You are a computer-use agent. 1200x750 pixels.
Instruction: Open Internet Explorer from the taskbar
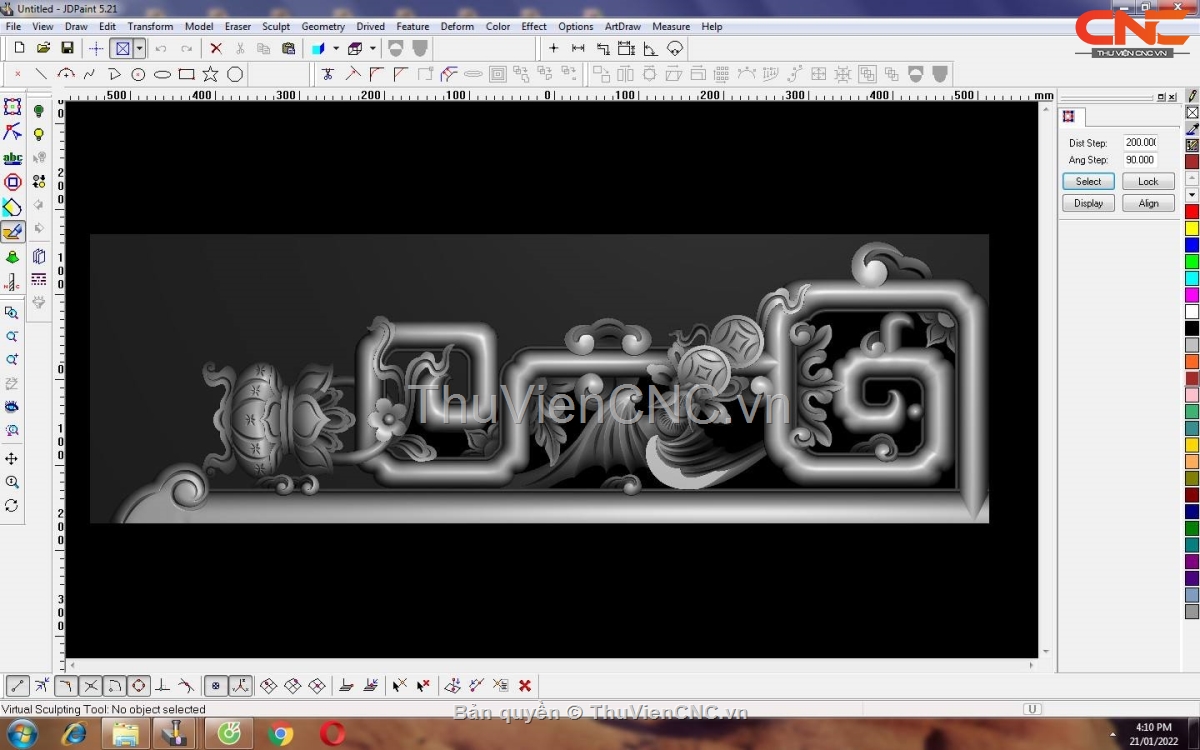(x=75, y=734)
